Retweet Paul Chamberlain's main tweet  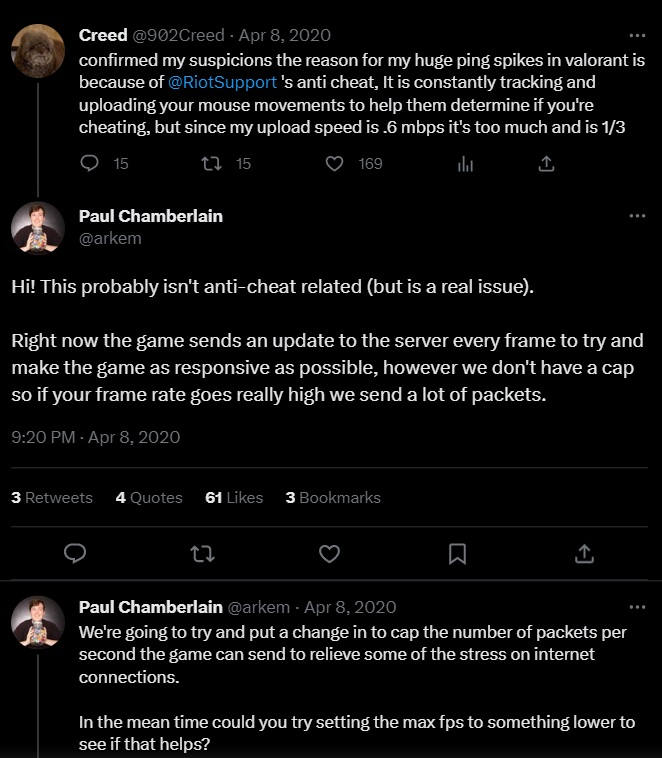pyautogui.click(x=202, y=553)
